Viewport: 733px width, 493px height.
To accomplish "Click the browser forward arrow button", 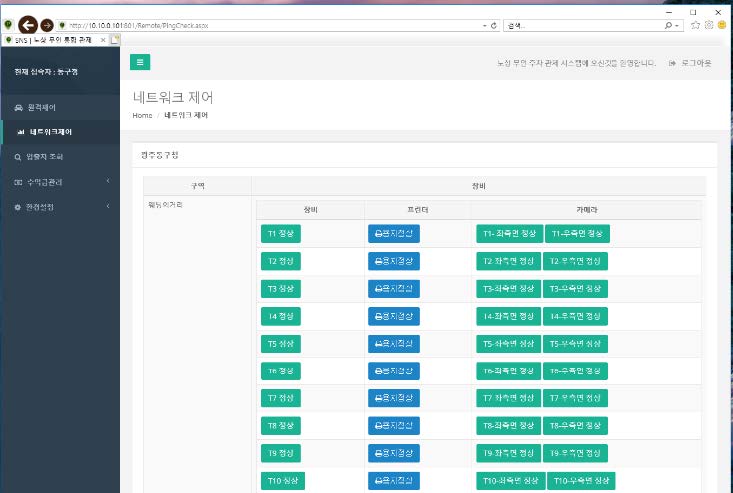I will (46, 24).
